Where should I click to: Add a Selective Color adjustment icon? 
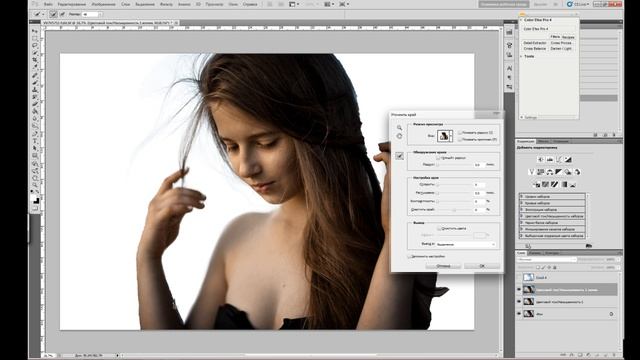pyautogui.click(x=573, y=185)
